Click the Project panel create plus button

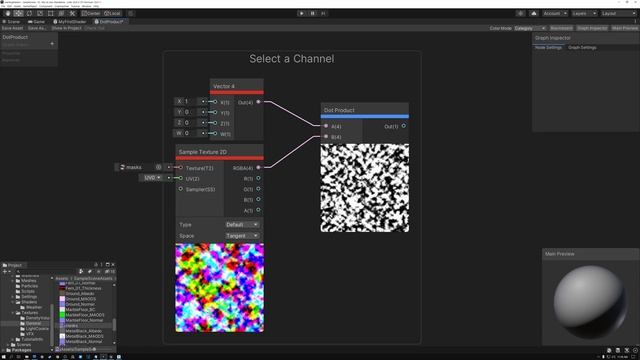pyautogui.click(x=5, y=271)
